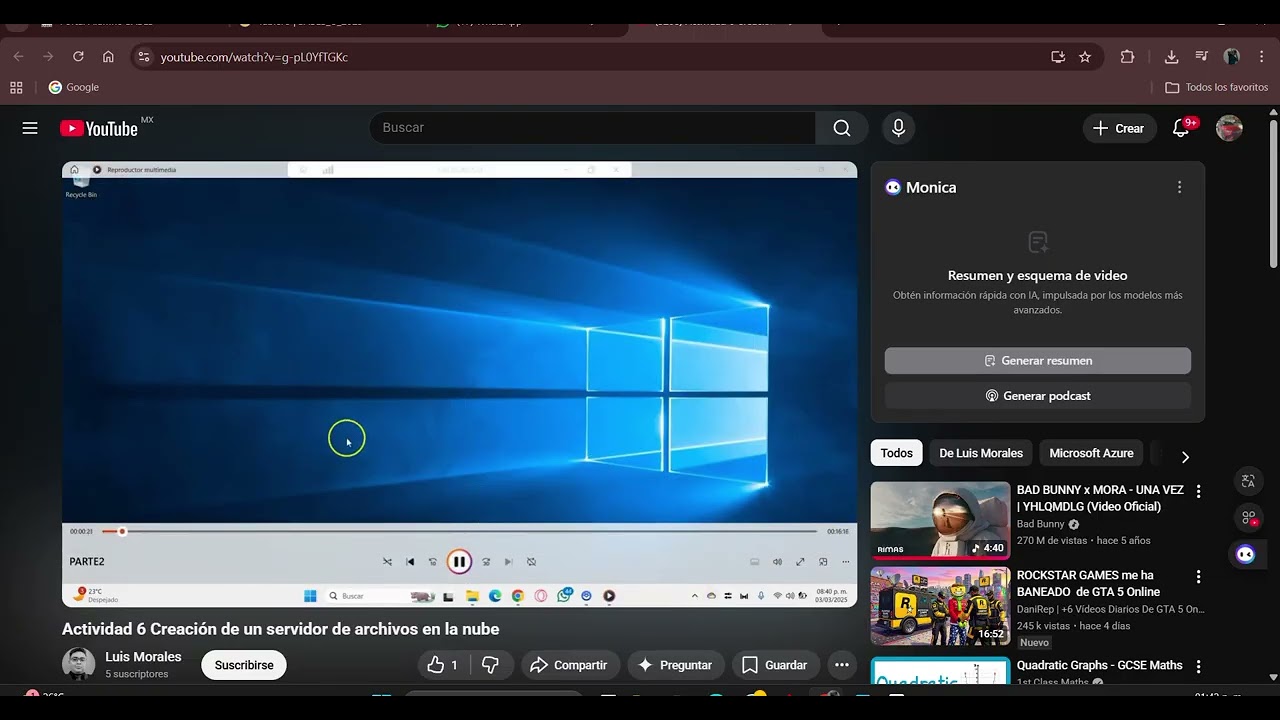Open Monica panel options menu
This screenshot has height=720, width=1280.
1179,187
